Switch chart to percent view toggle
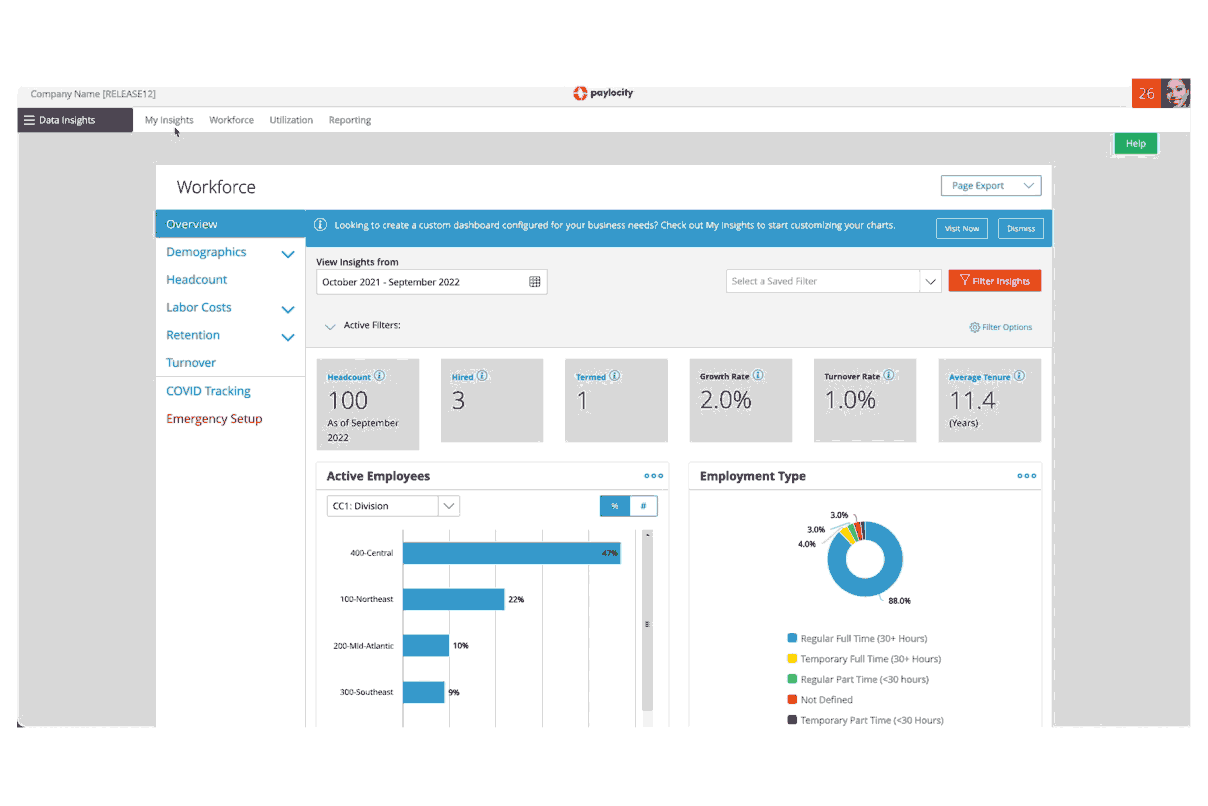Viewport: 1208px width, 806px height. tap(614, 506)
